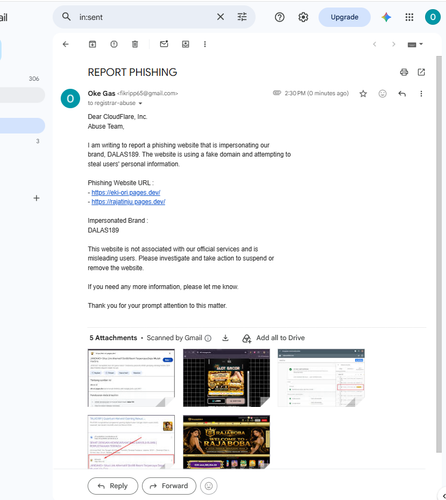The image size is (446, 500).
Task: Open the attachment with red arrow
Action: 131,442
